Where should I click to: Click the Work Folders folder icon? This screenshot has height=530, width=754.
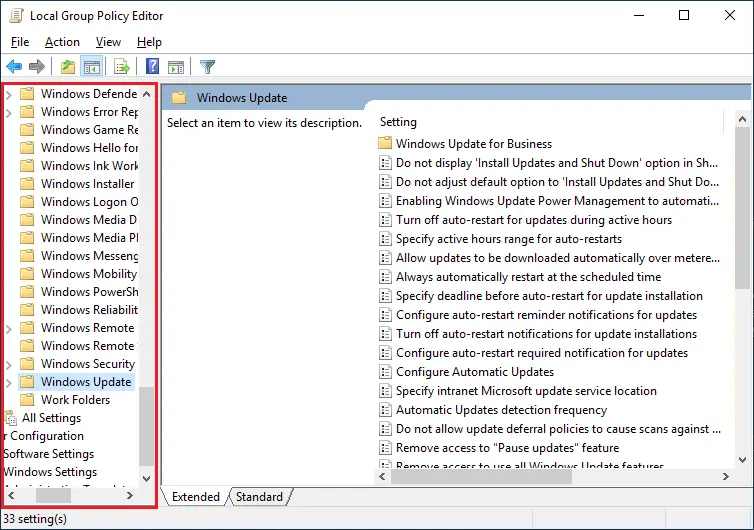(27, 400)
